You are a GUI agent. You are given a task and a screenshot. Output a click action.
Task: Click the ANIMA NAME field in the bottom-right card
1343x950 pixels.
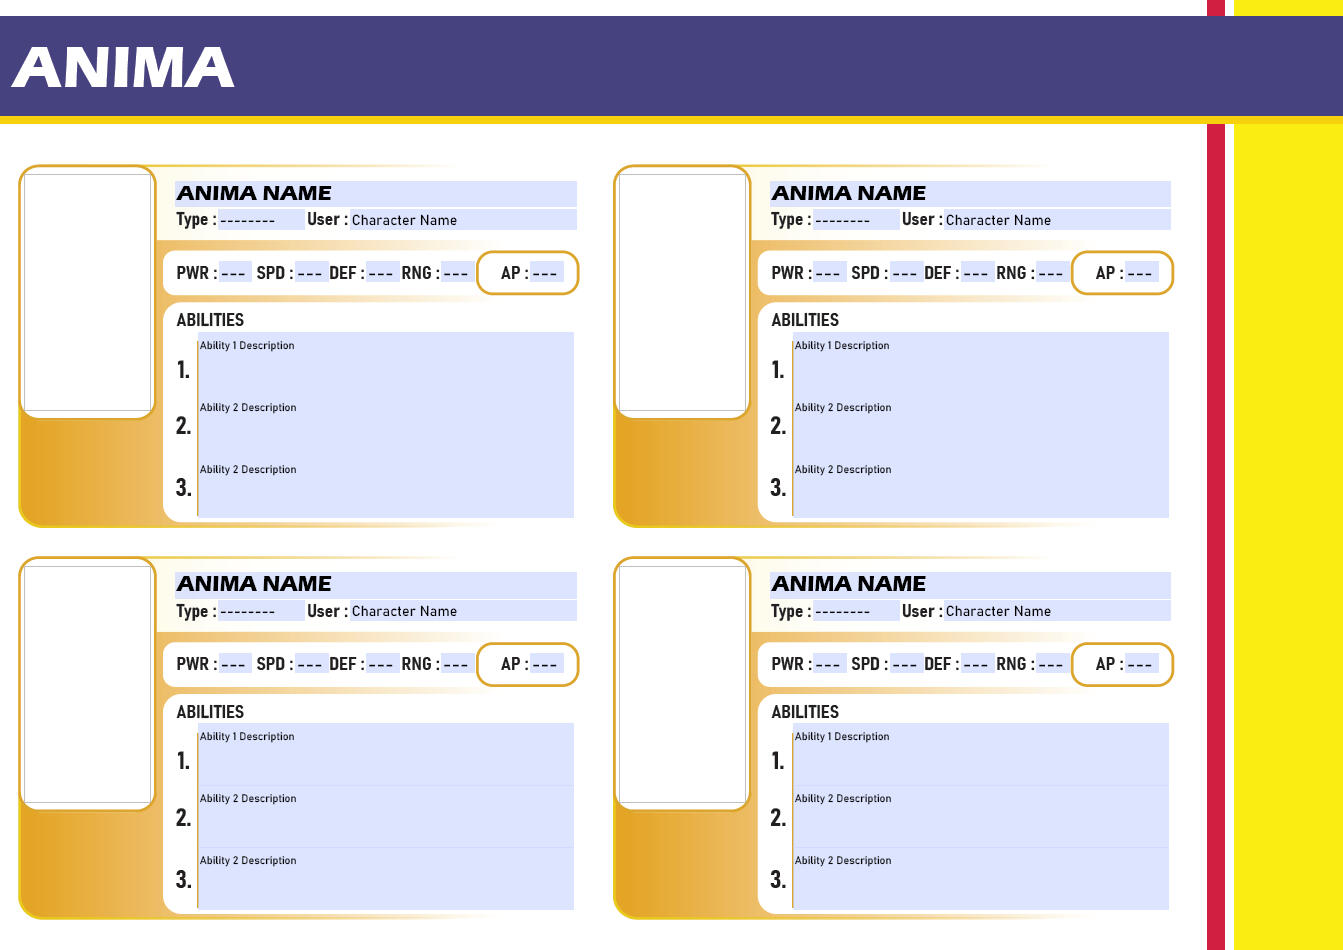coord(969,584)
